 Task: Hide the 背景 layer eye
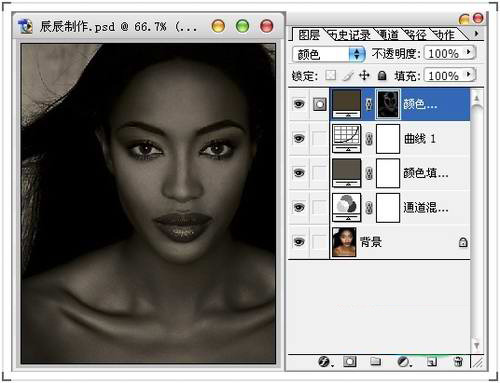[299, 241]
